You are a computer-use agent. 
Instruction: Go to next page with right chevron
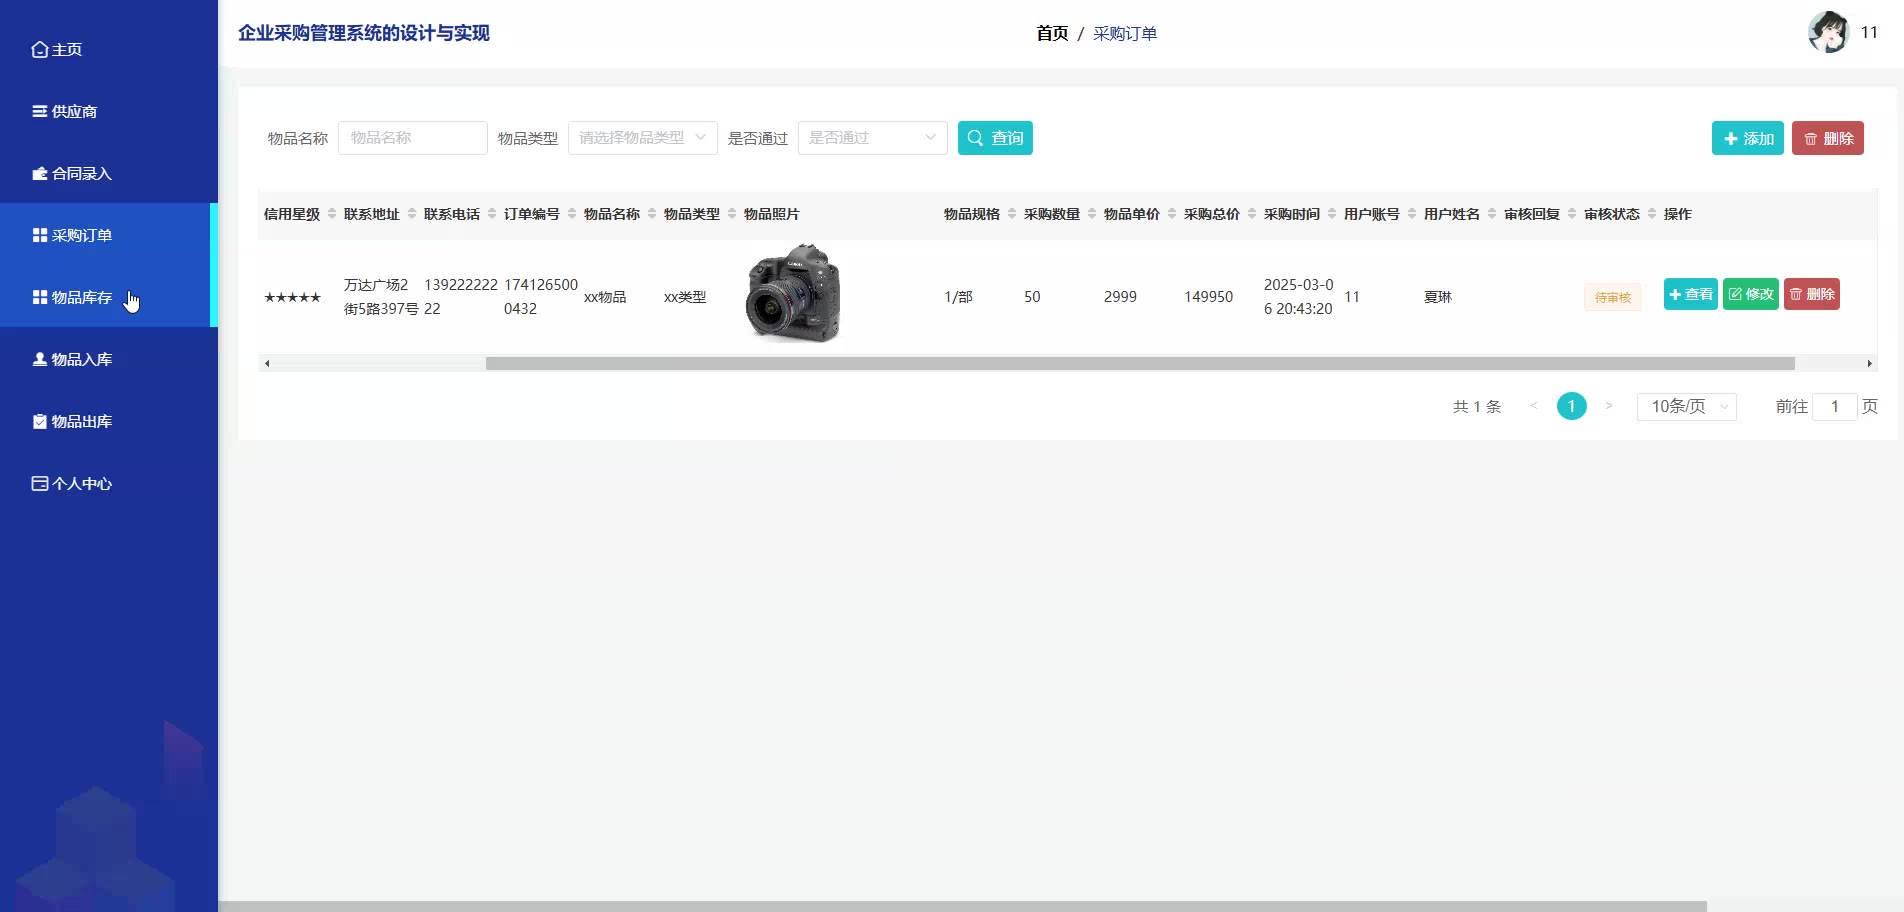click(1609, 406)
